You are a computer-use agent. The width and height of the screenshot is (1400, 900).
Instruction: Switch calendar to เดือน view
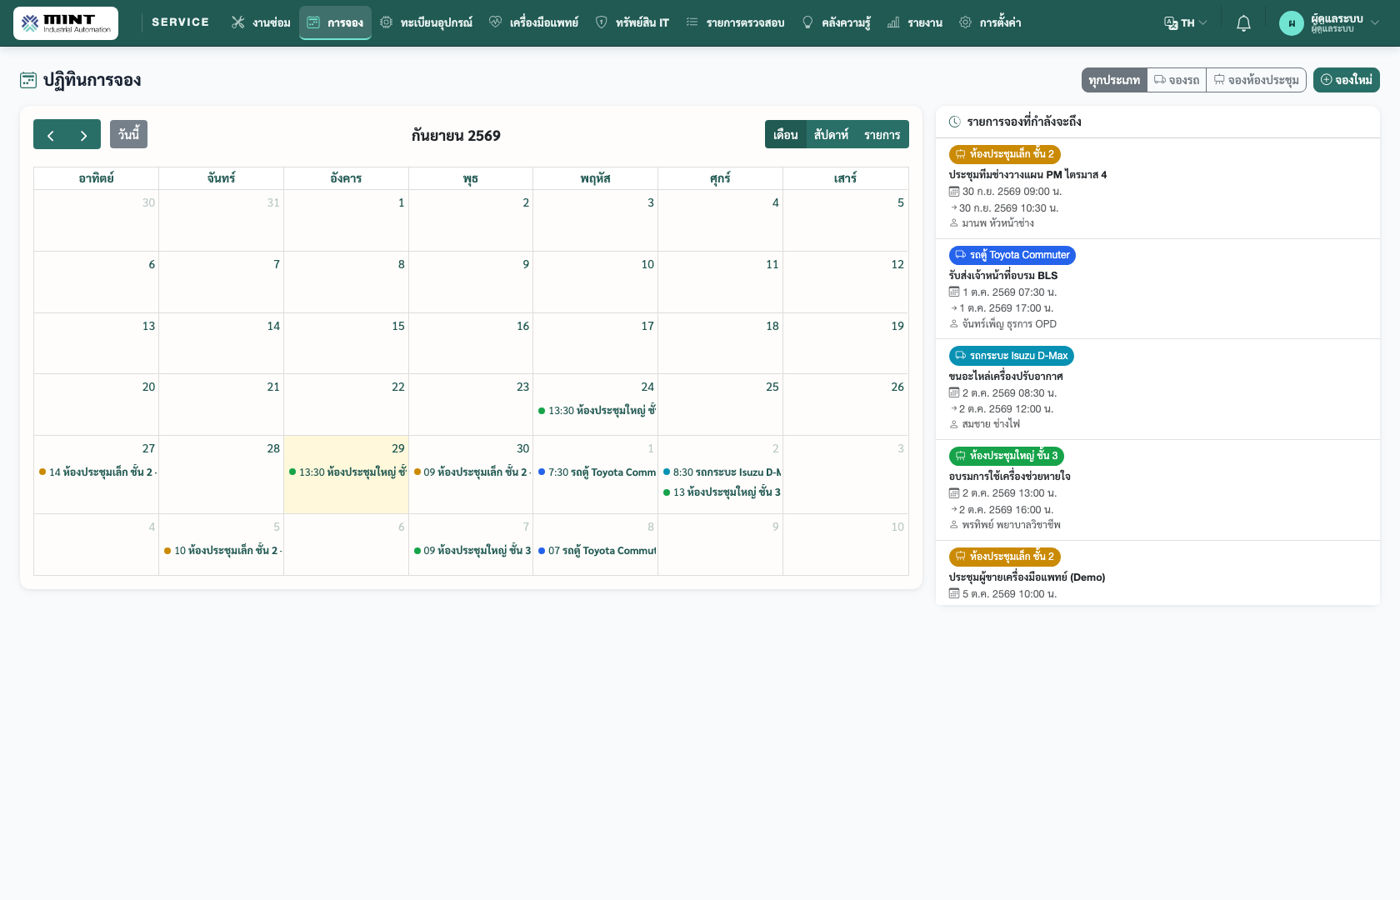click(785, 134)
